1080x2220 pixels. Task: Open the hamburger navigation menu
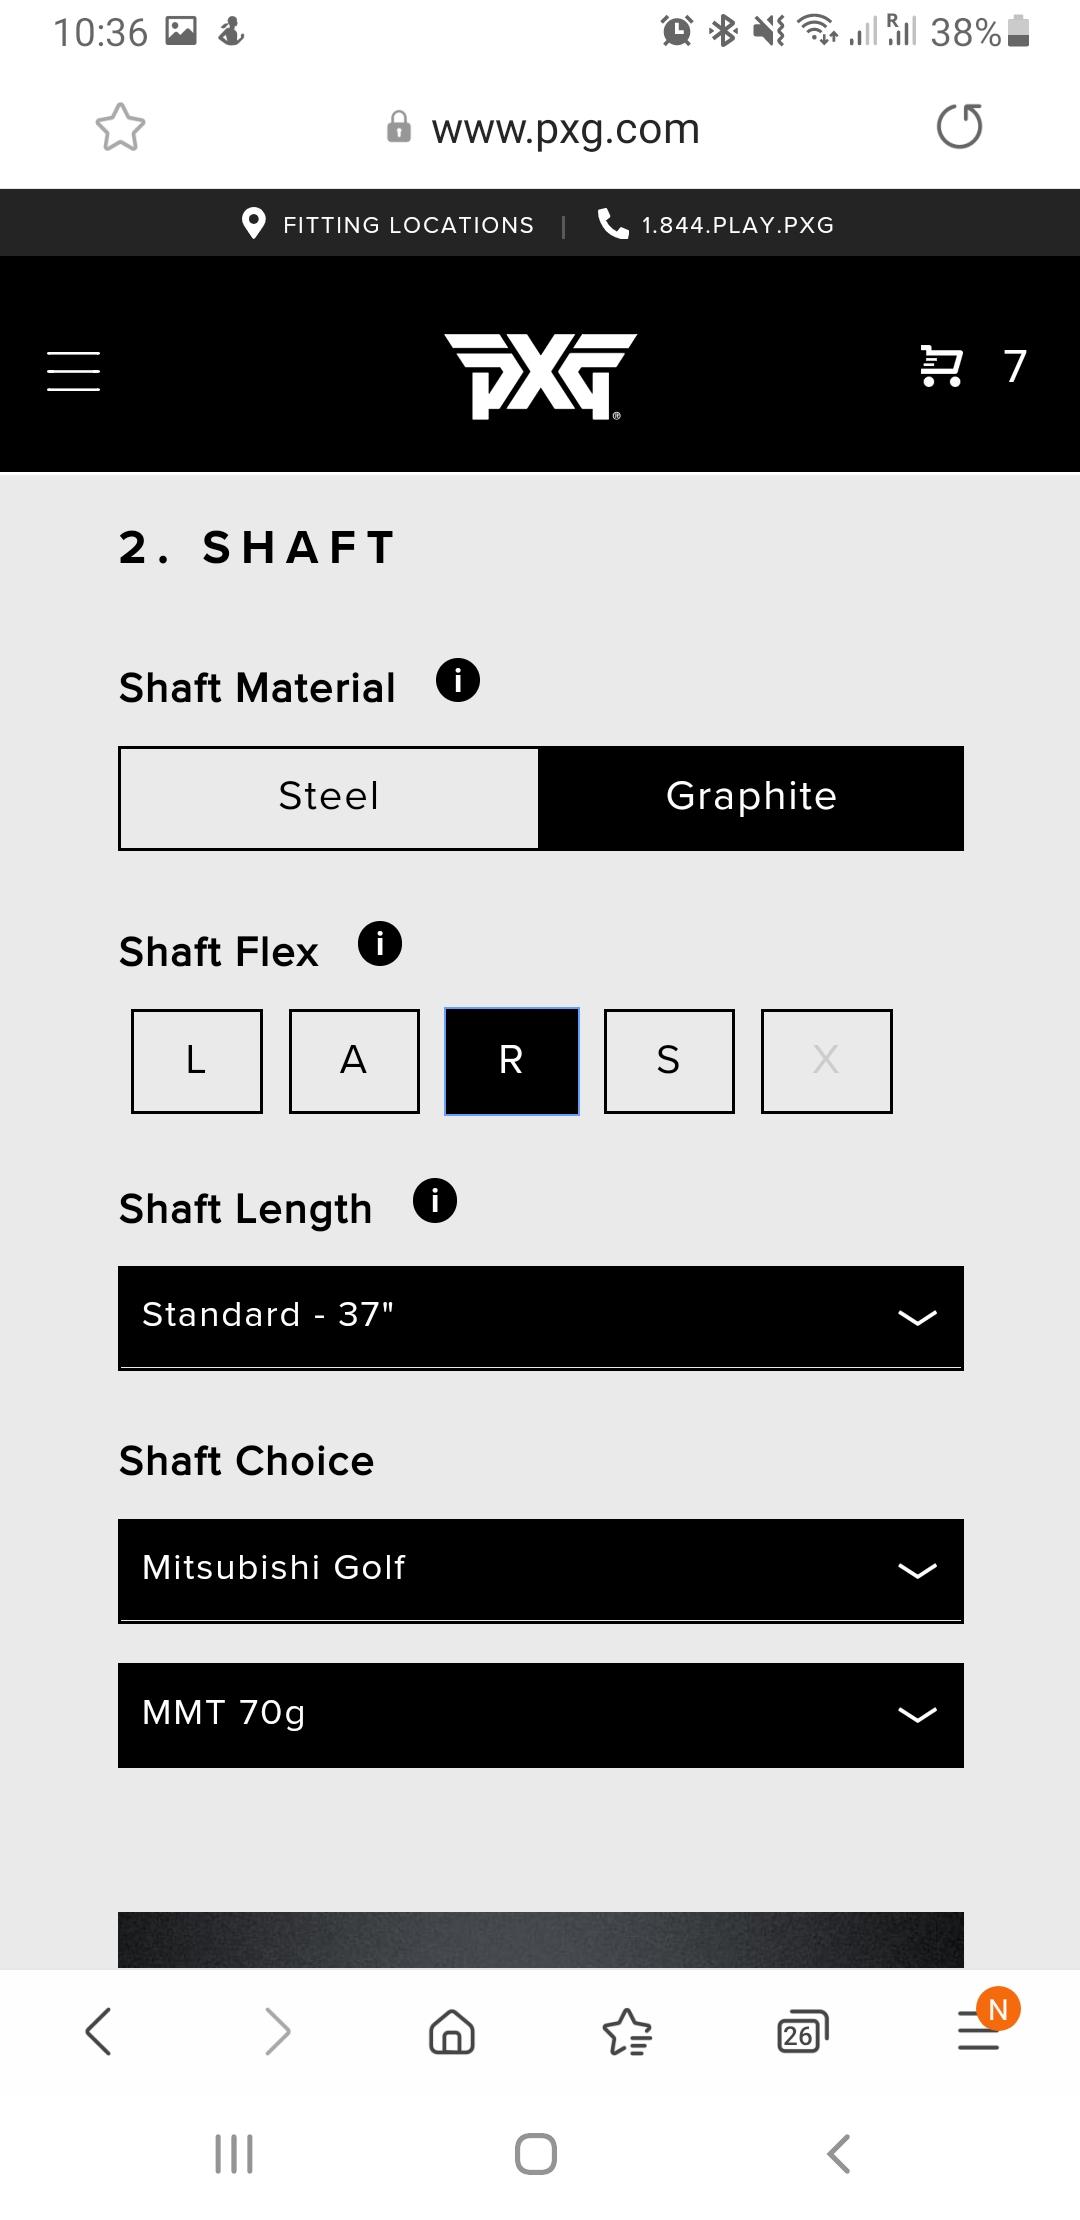[73, 370]
